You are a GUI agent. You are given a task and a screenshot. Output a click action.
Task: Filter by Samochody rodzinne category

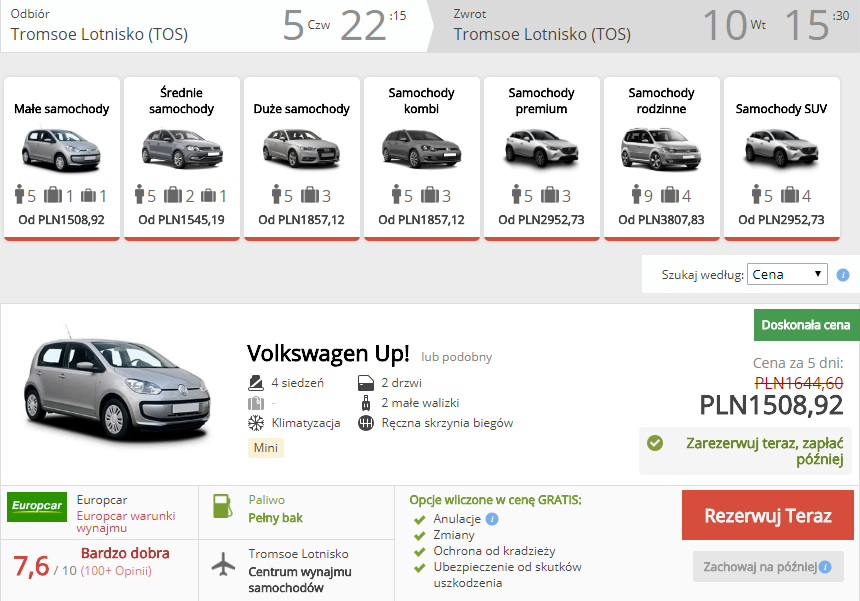point(661,158)
